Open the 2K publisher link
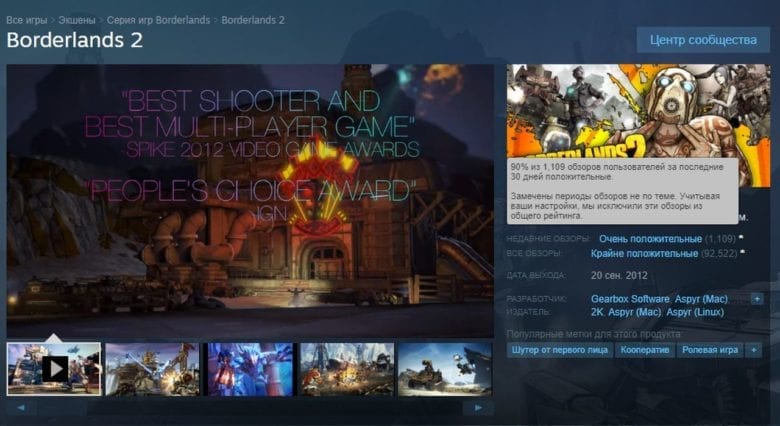 point(596,312)
